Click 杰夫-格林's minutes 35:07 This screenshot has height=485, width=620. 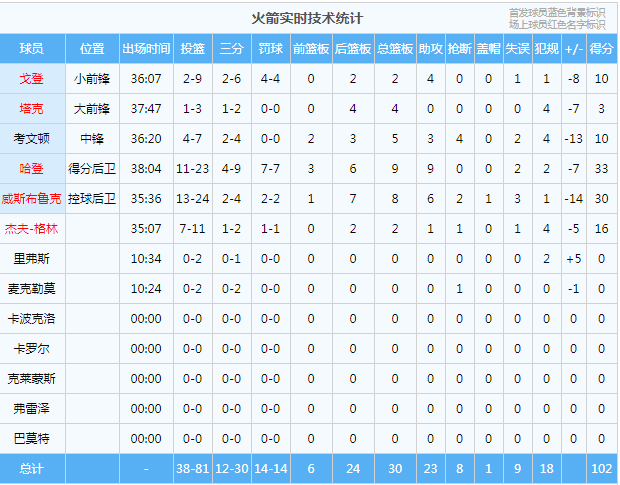[146, 228]
